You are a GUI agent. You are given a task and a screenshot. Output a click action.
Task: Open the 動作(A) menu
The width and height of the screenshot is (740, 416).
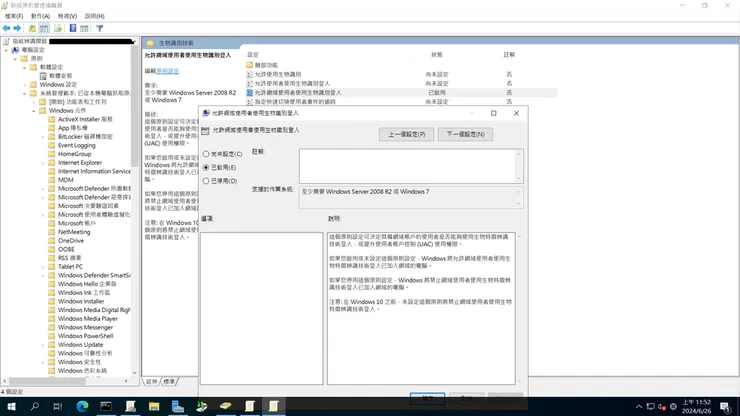coord(40,16)
